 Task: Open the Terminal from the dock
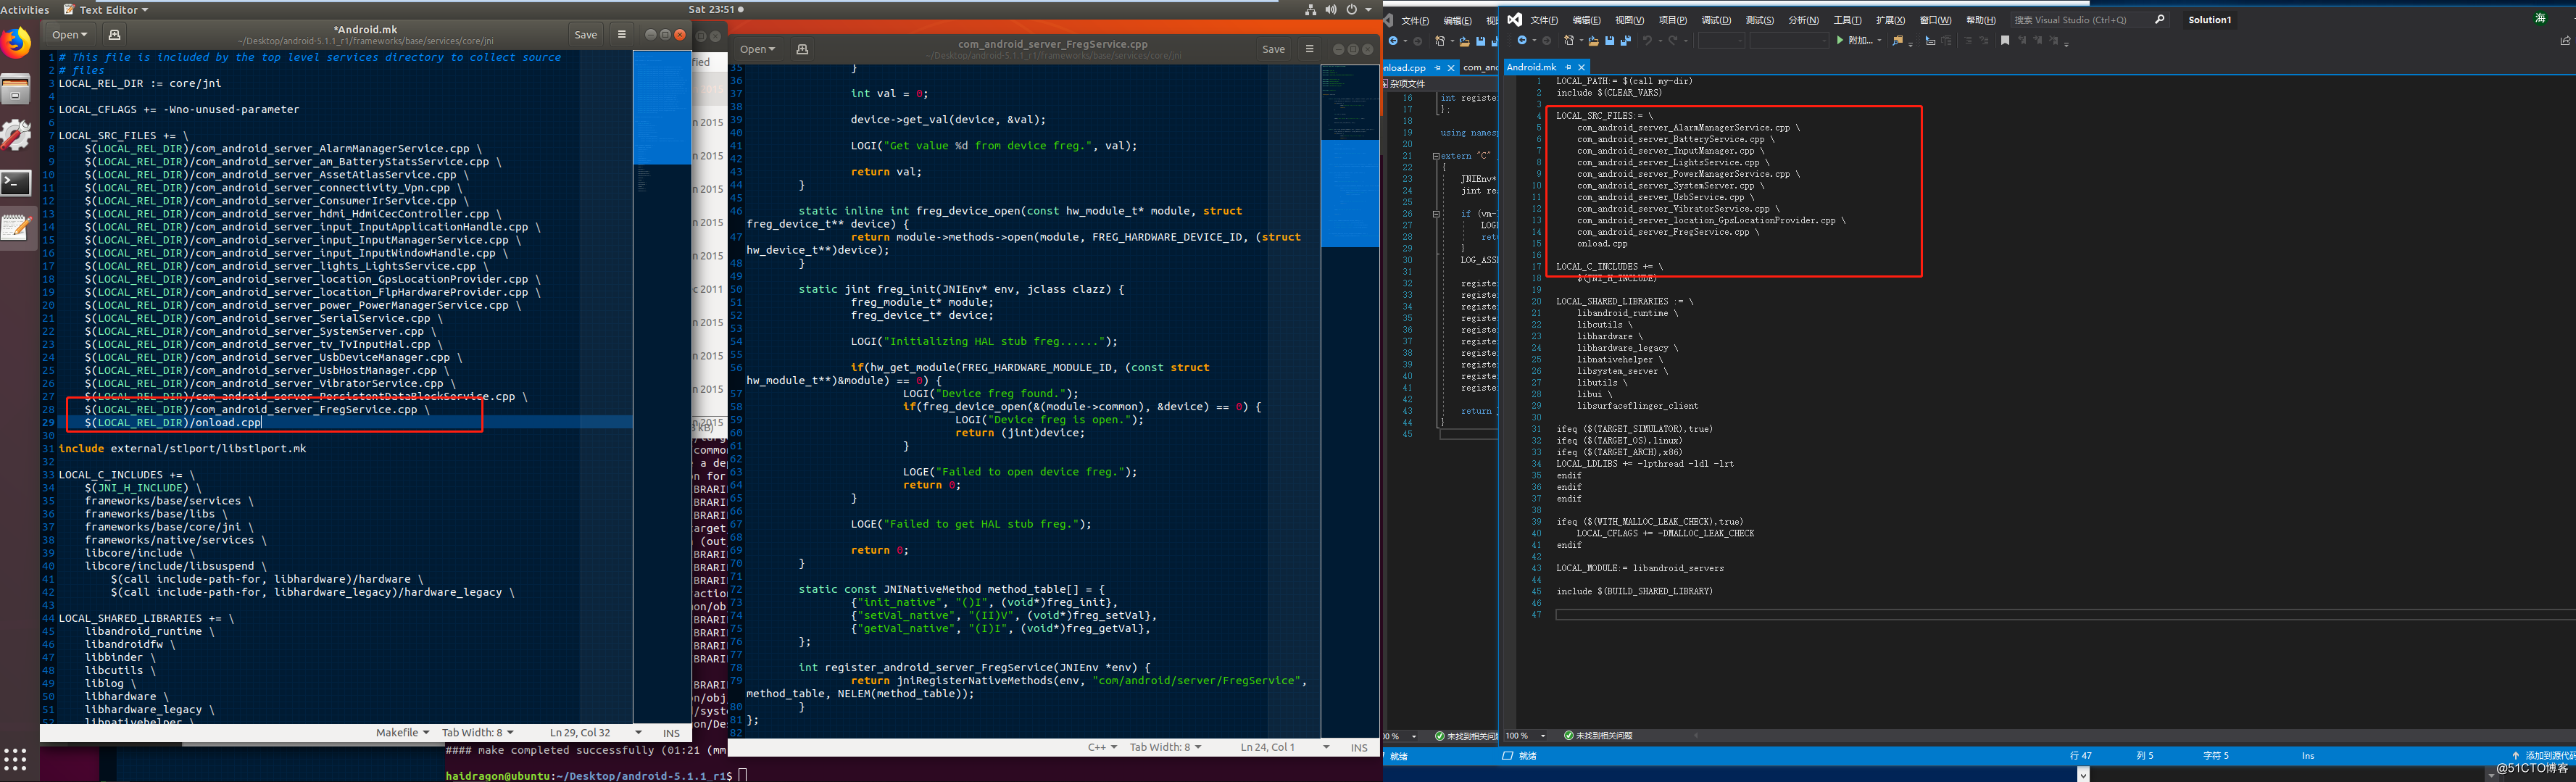[16, 183]
